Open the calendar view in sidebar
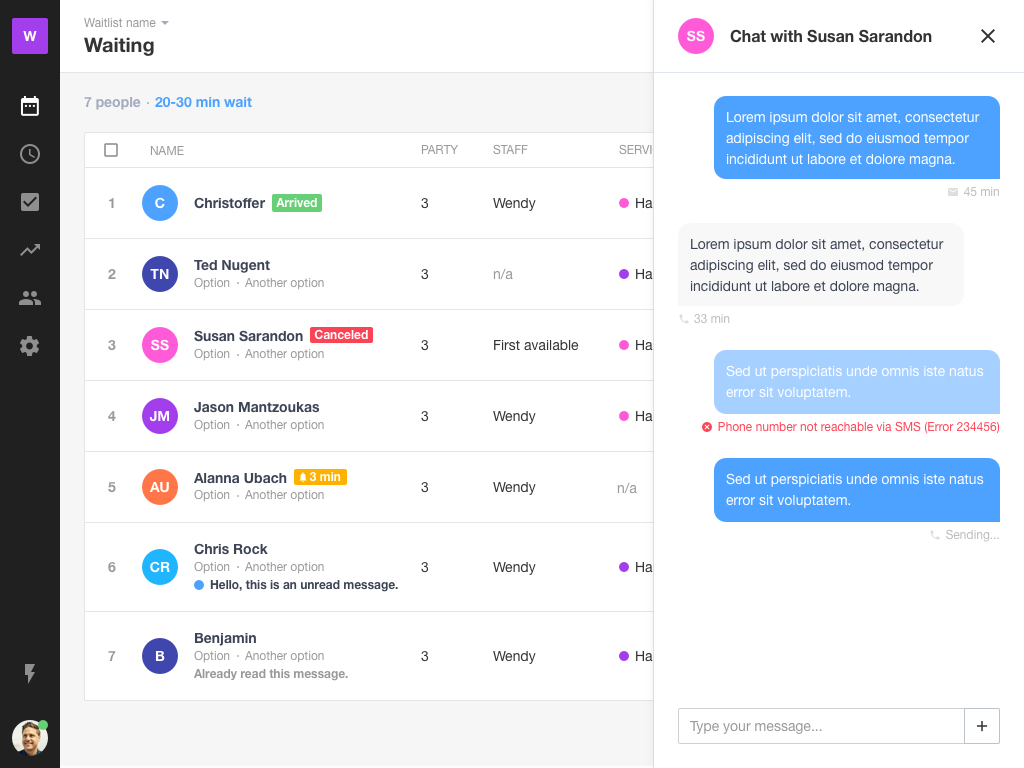This screenshot has height=768, width=1024. click(30, 106)
